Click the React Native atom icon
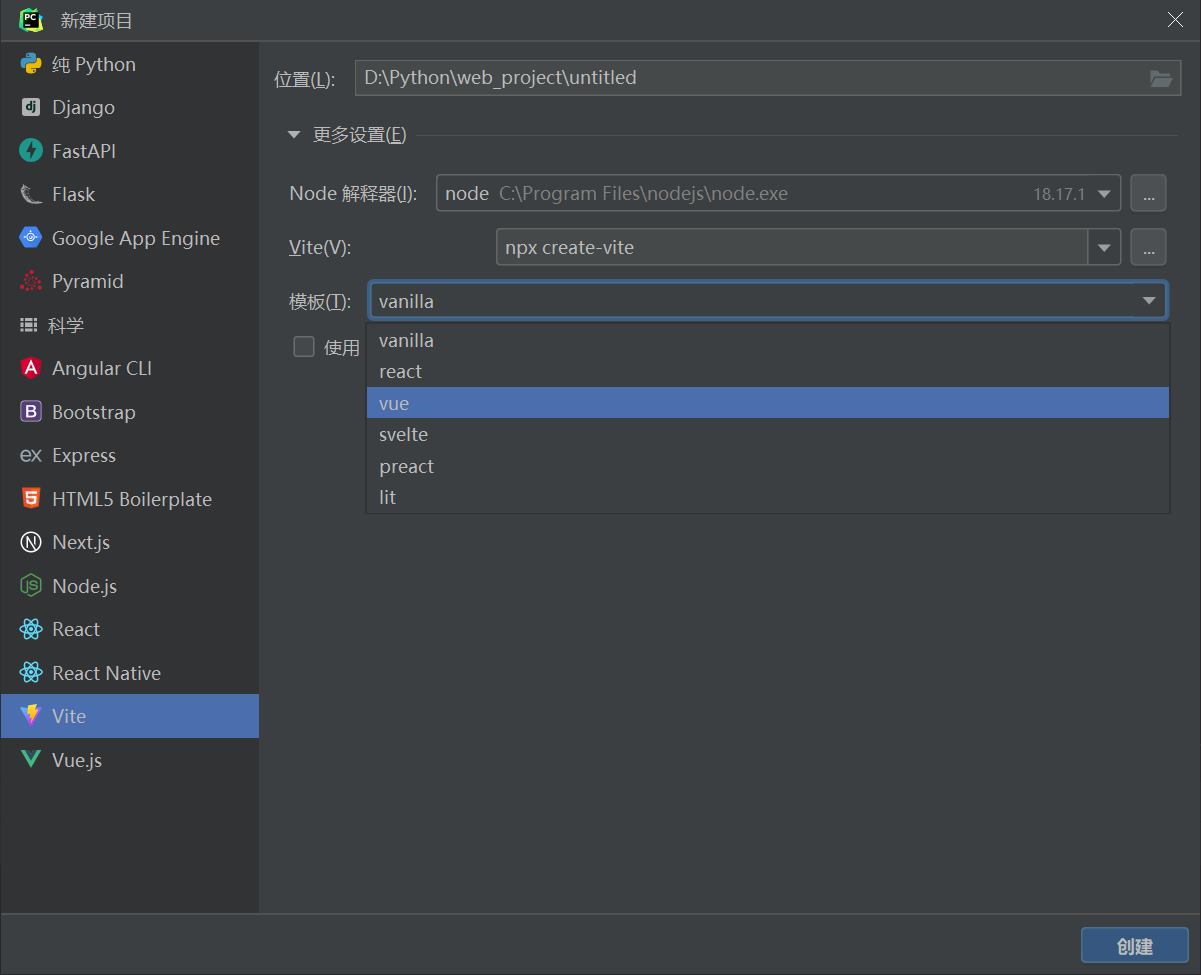Screen dimensions: 1201x975 point(31,673)
